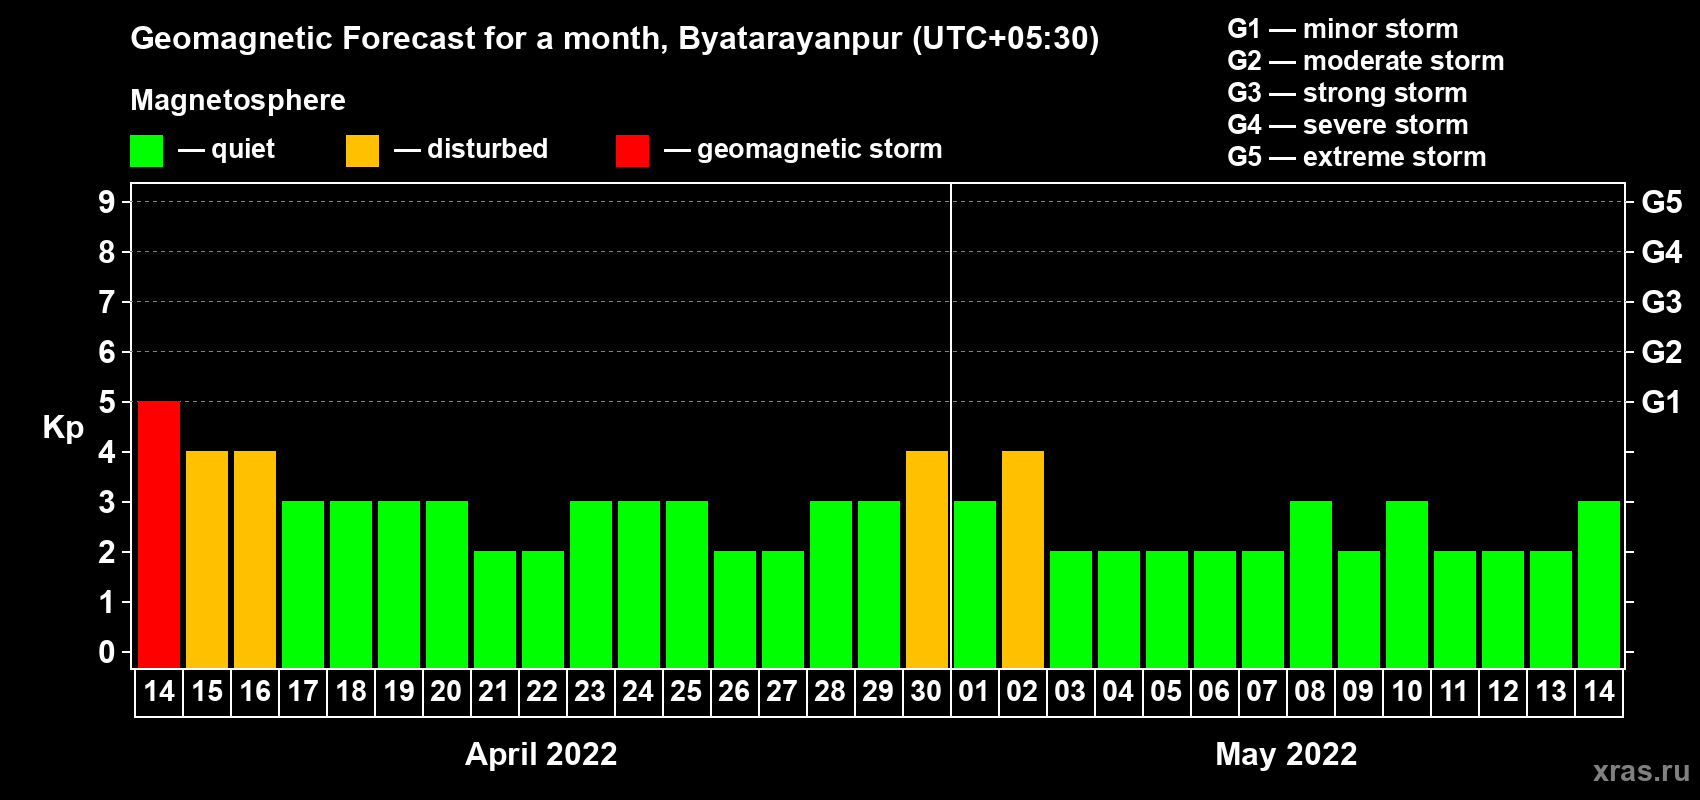
Task: Select the orange bar for April 30
Action: tap(927, 559)
